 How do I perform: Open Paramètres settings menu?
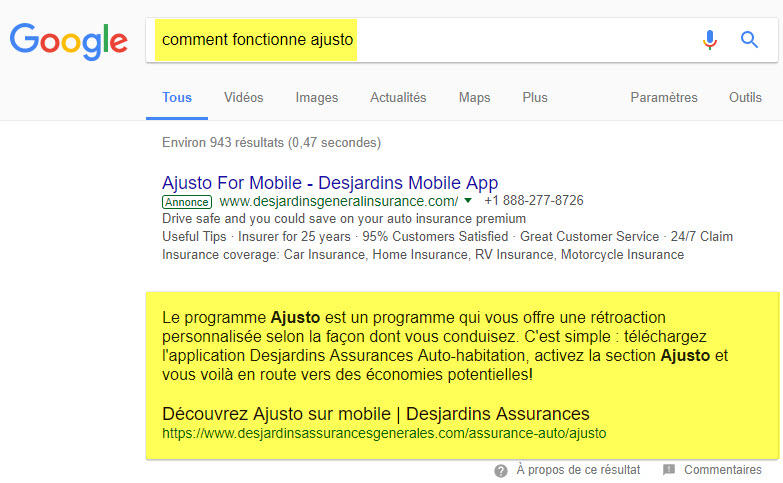click(x=664, y=97)
